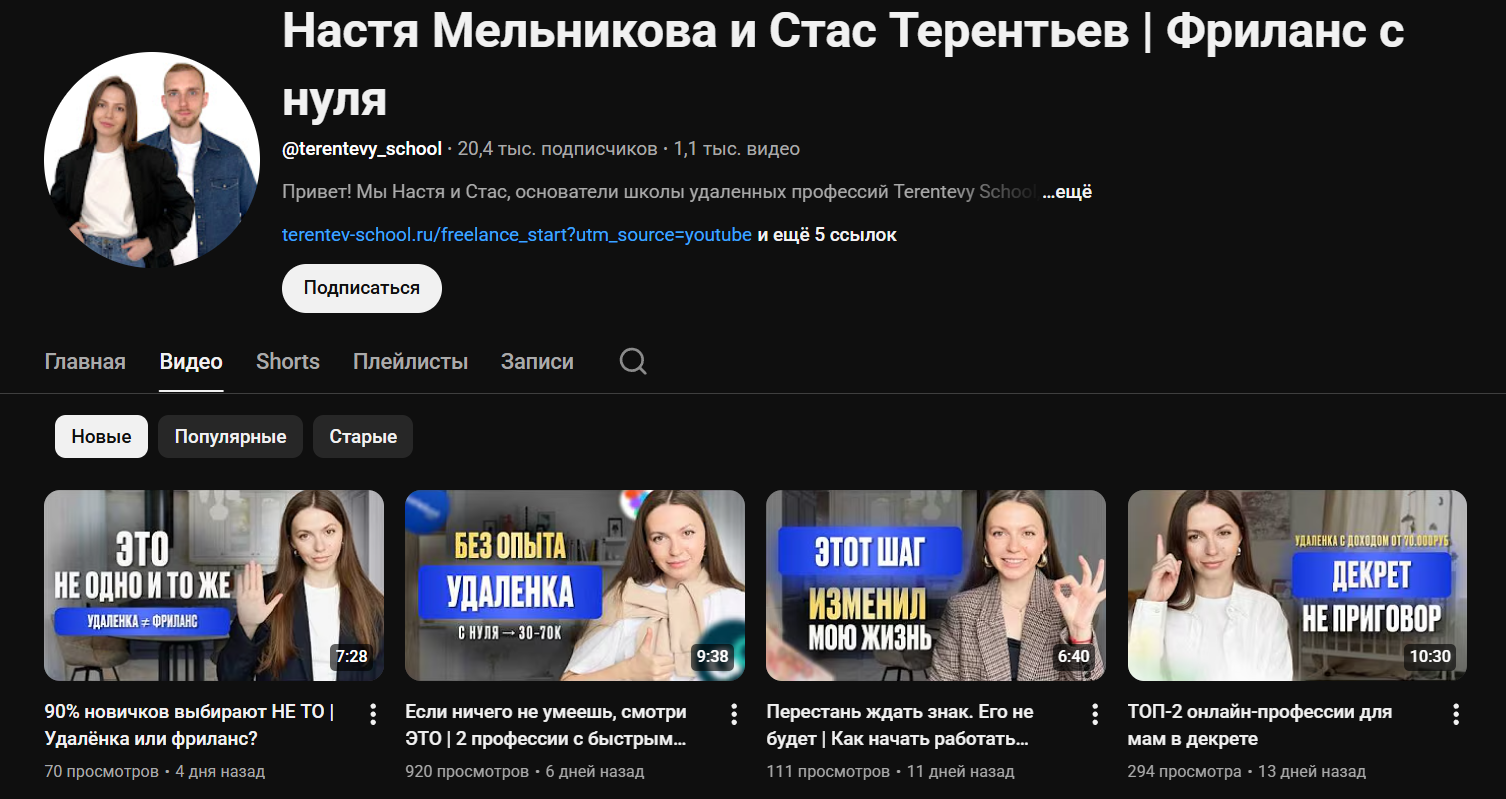Enable the 'Старые' sorting filter

(362, 436)
